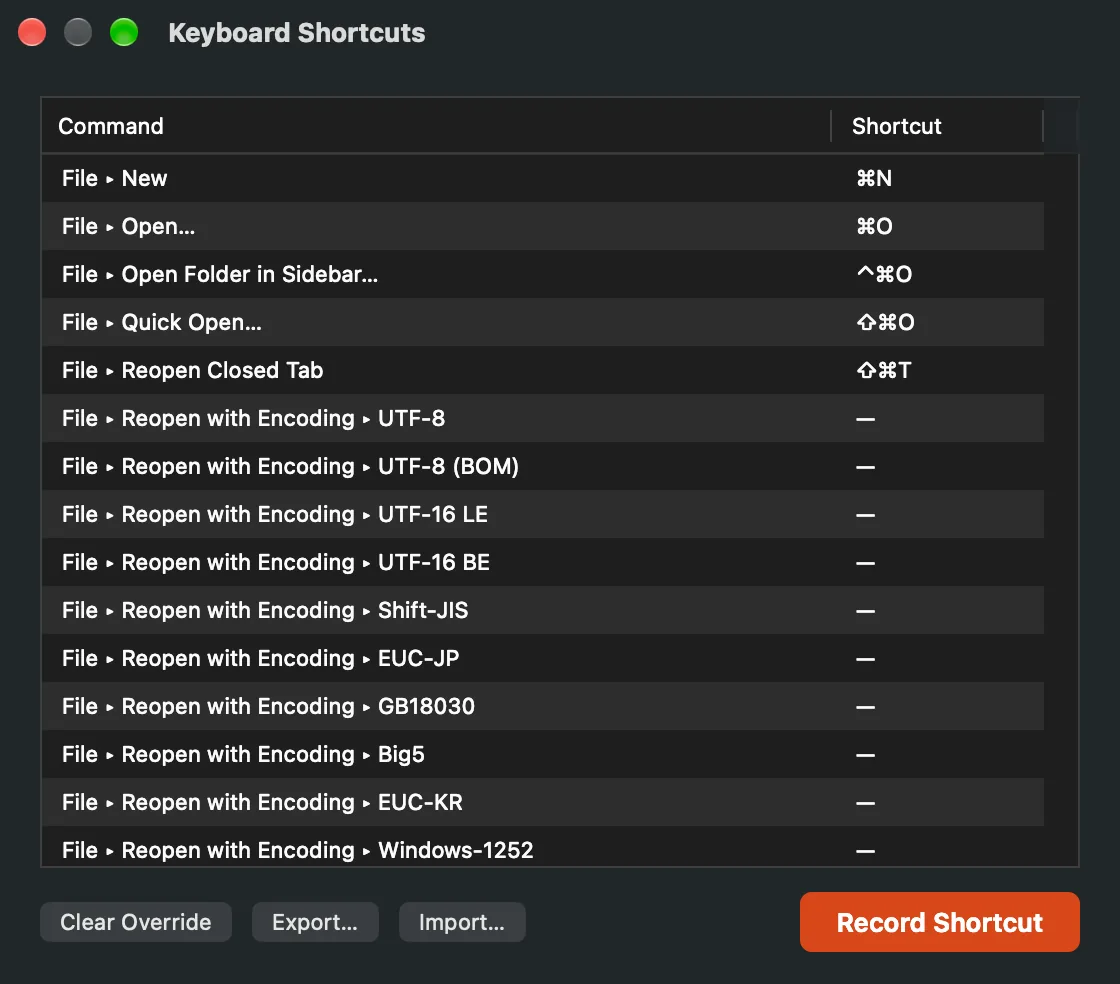
Task: Open the Export… dialog
Action: click(315, 922)
